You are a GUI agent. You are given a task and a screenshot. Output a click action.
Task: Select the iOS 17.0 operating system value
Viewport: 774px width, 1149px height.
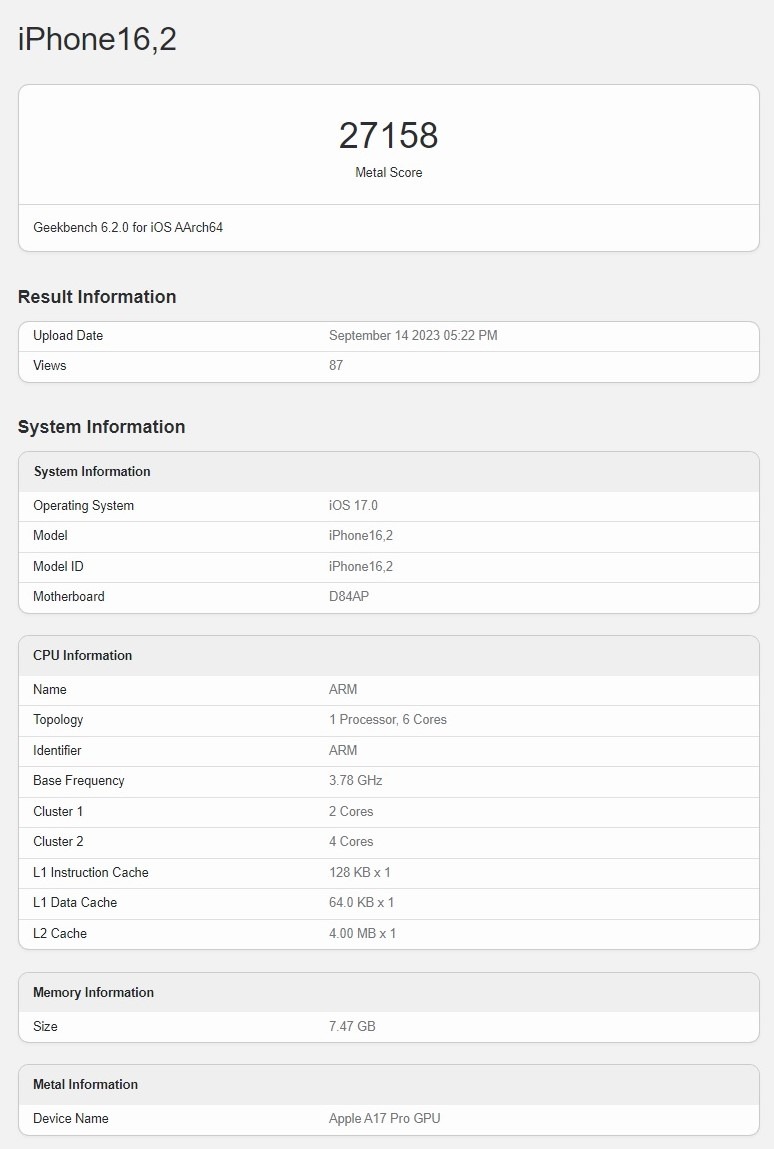(353, 506)
